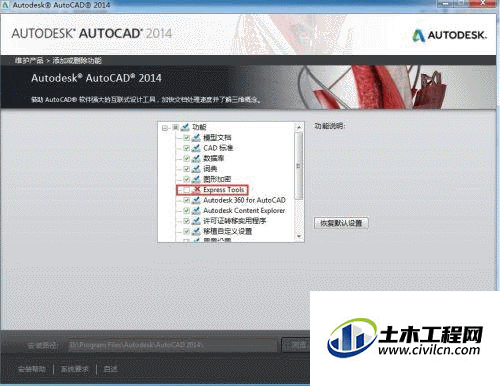Select the Autodesk 360 for AutoCAD label
This screenshot has height=386, width=500.
(245, 200)
